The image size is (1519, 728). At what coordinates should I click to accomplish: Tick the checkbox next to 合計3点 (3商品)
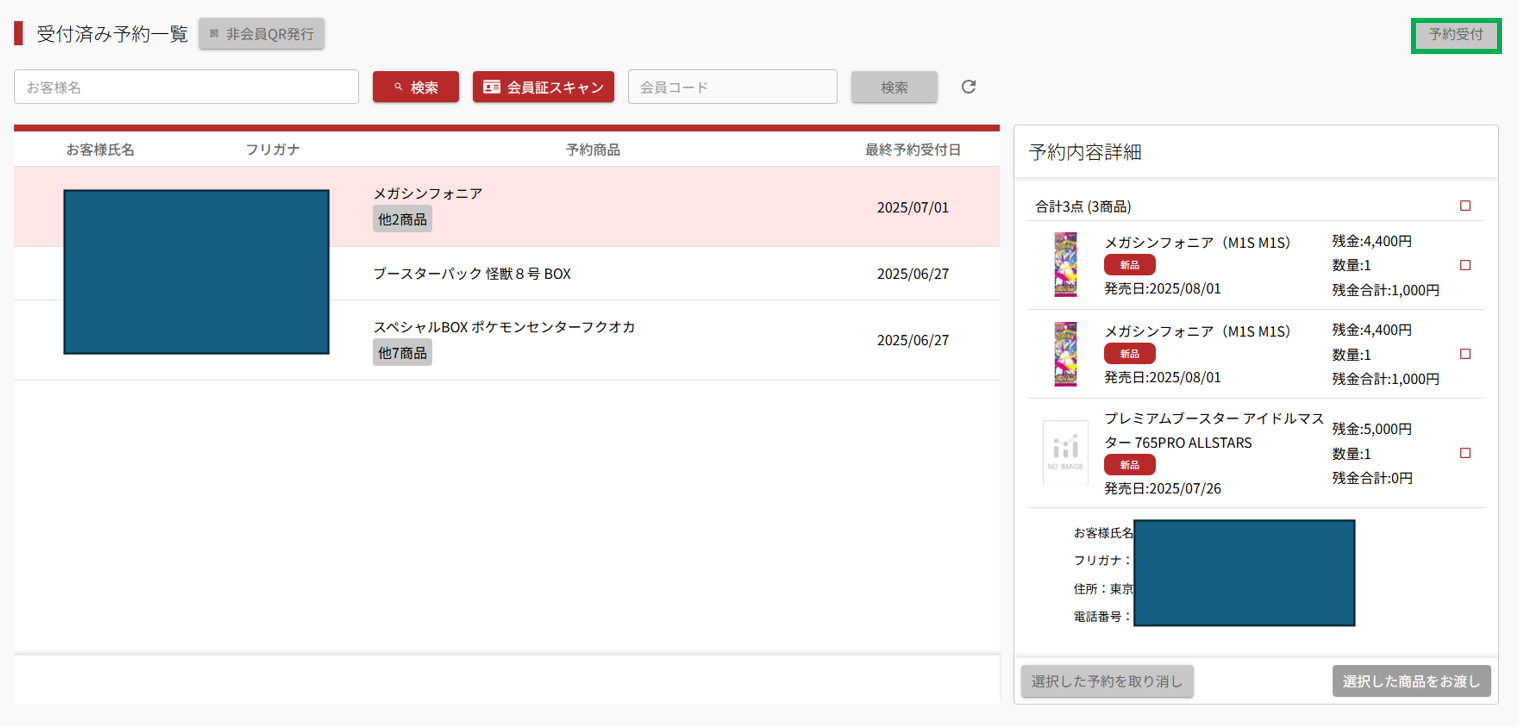(x=1466, y=206)
